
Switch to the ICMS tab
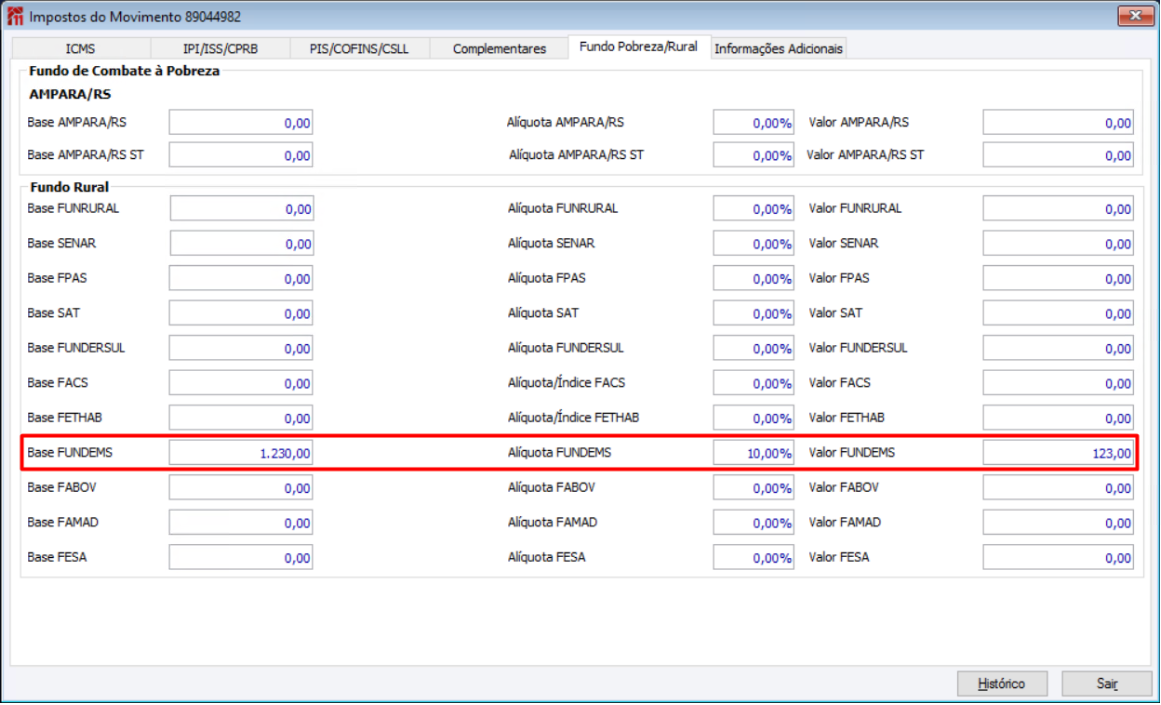(81, 49)
